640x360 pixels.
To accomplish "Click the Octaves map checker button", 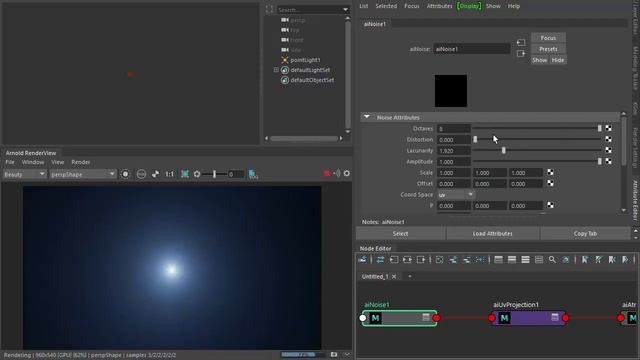I will coord(609,128).
